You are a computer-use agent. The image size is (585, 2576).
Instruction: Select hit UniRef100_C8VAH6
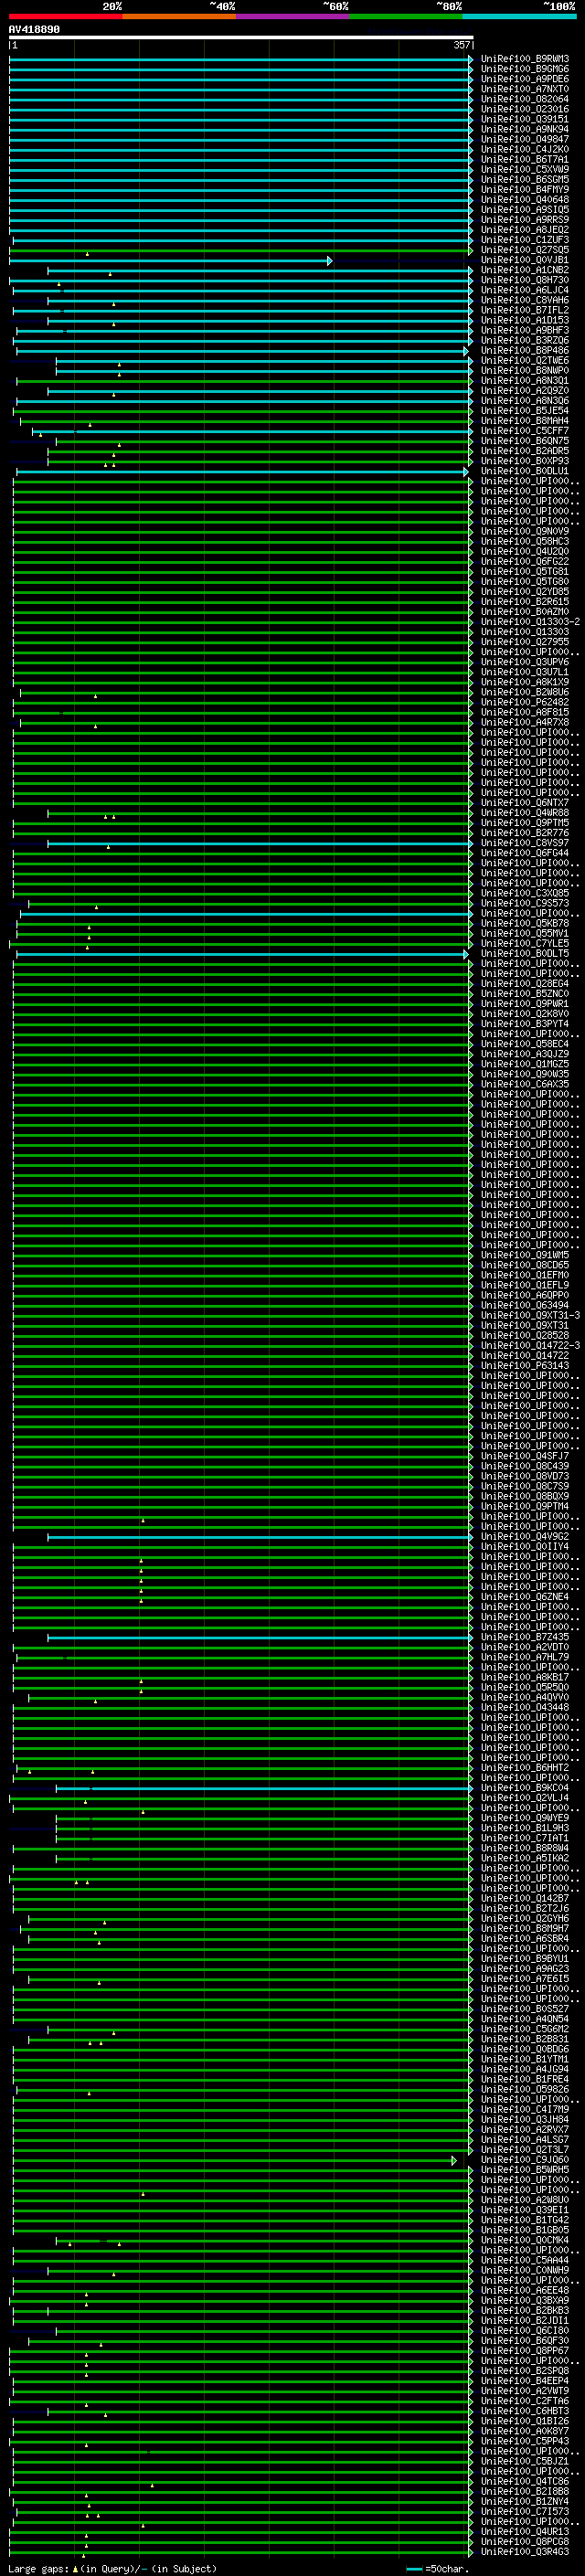(525, 300)
